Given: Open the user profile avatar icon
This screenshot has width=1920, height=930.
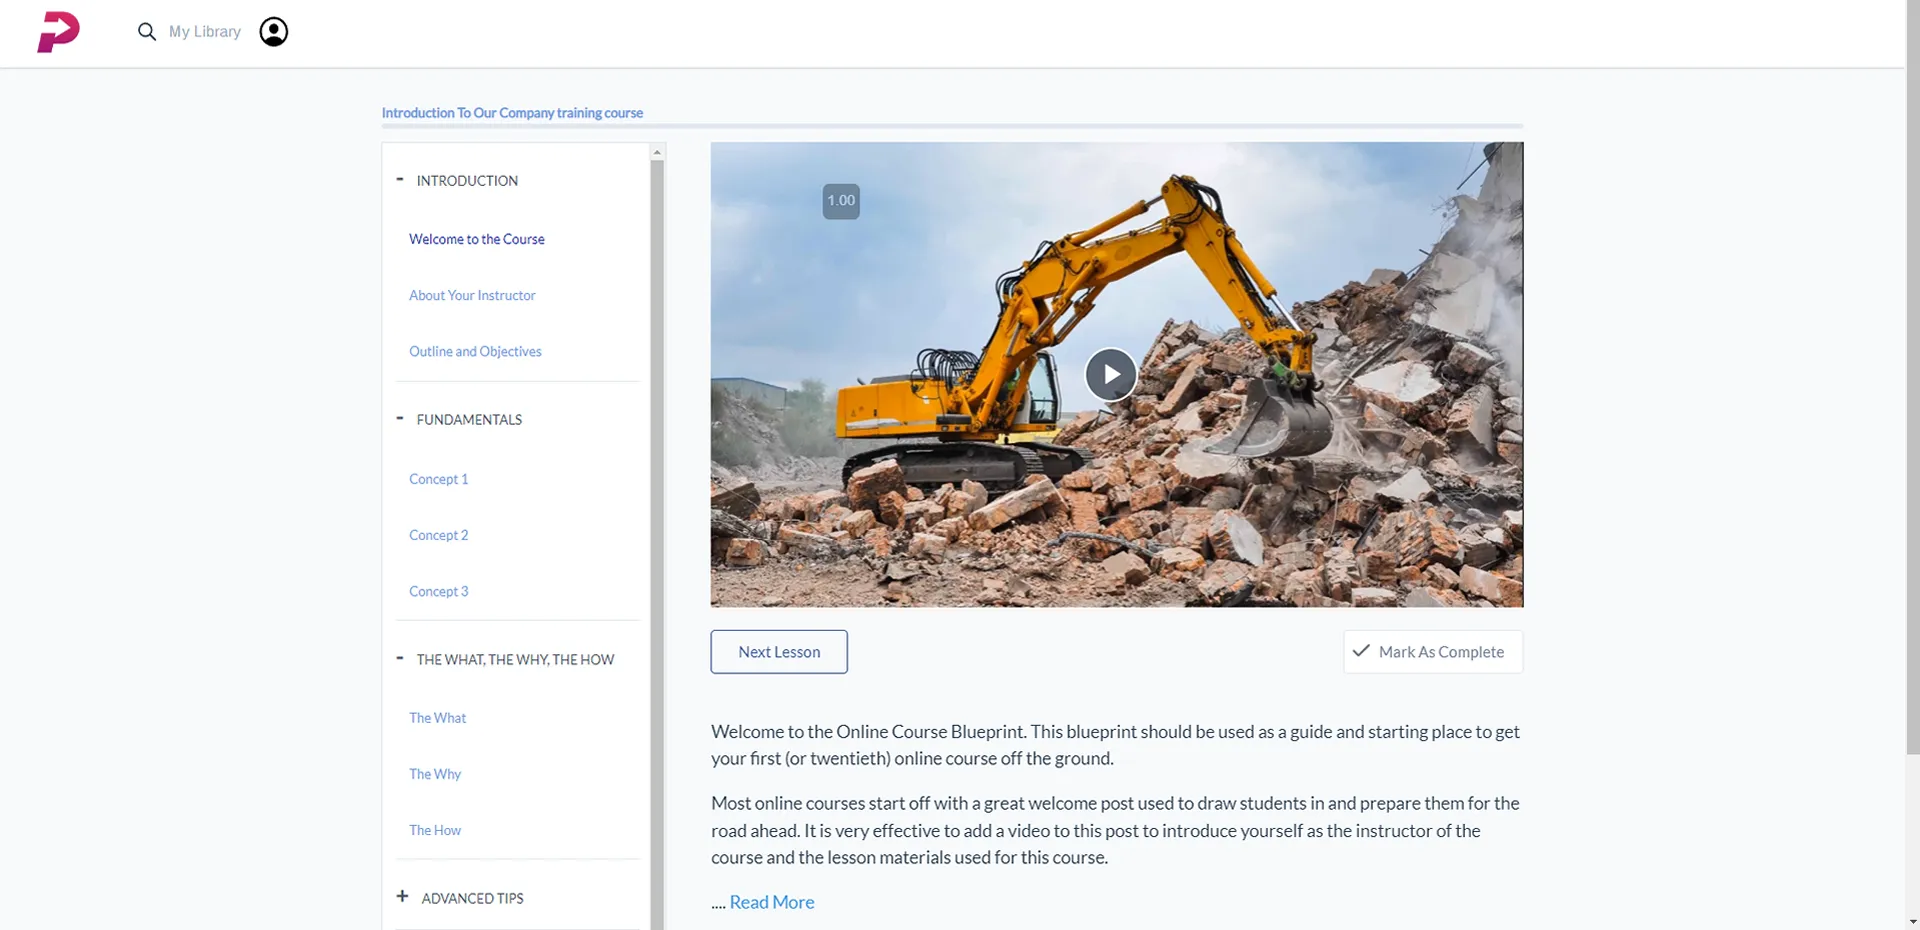Looking at the screenshot, I should tap(273, 32).
